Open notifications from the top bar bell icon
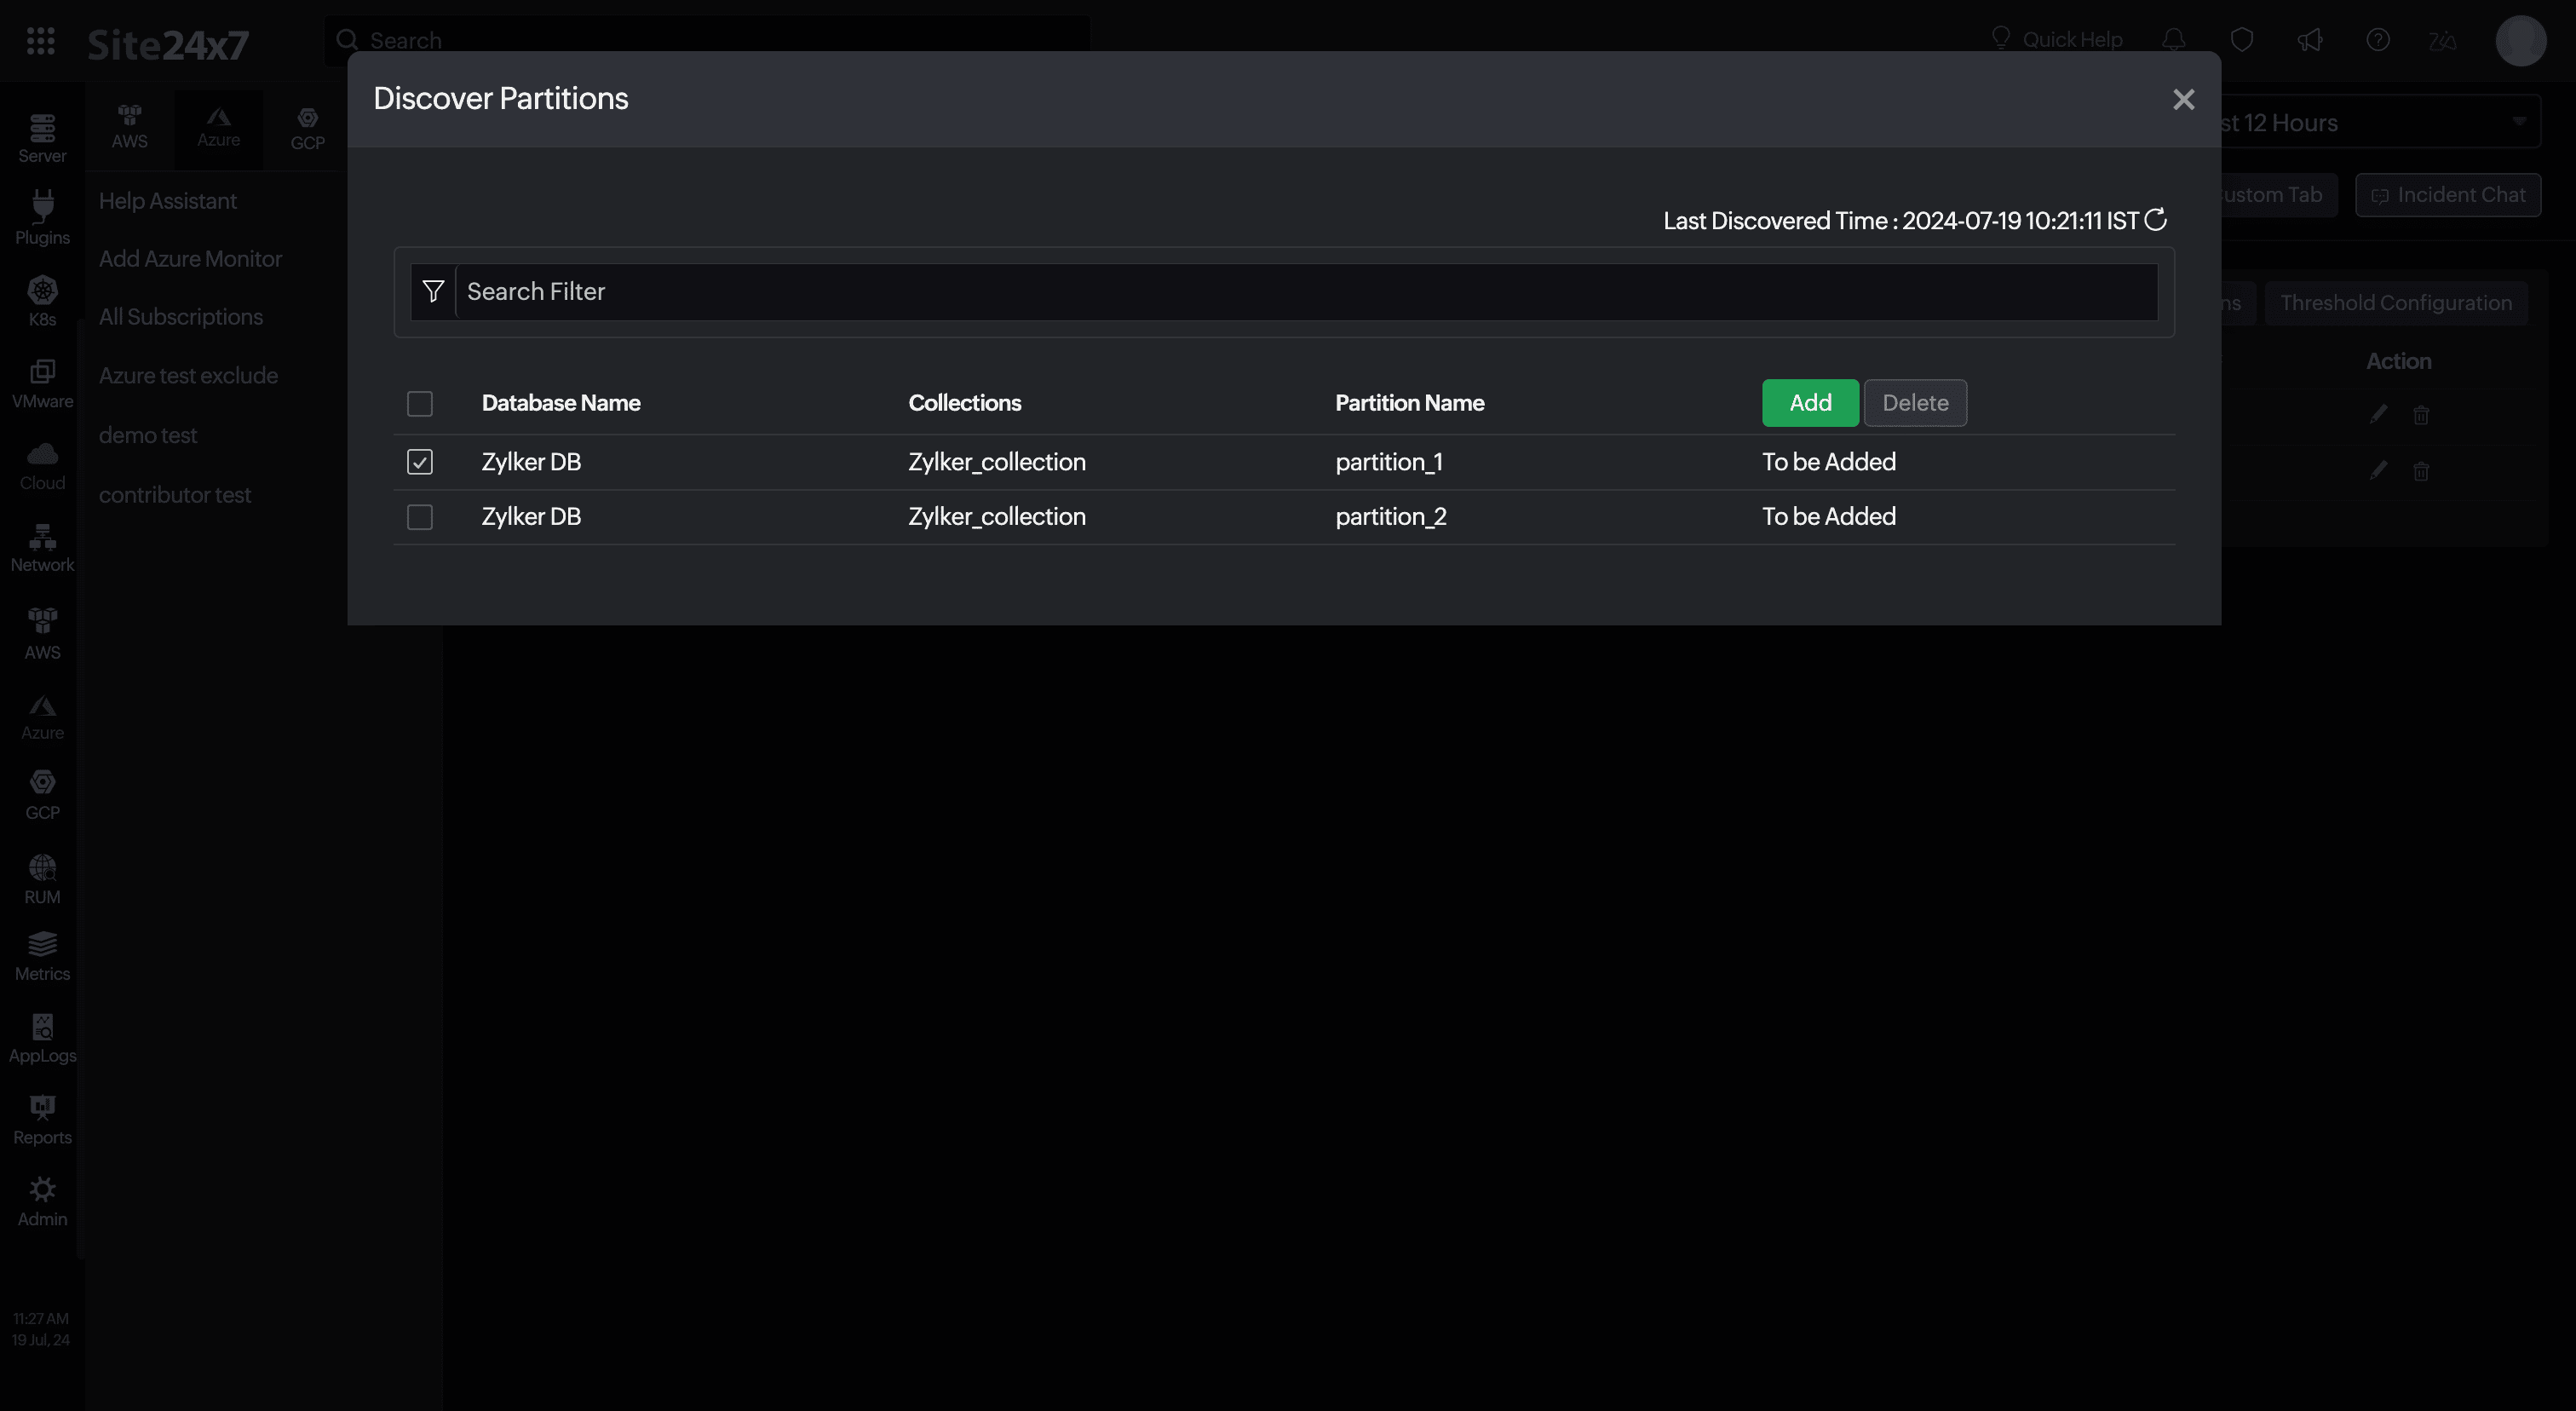 pyautogui.click(x=2172, y=40)
